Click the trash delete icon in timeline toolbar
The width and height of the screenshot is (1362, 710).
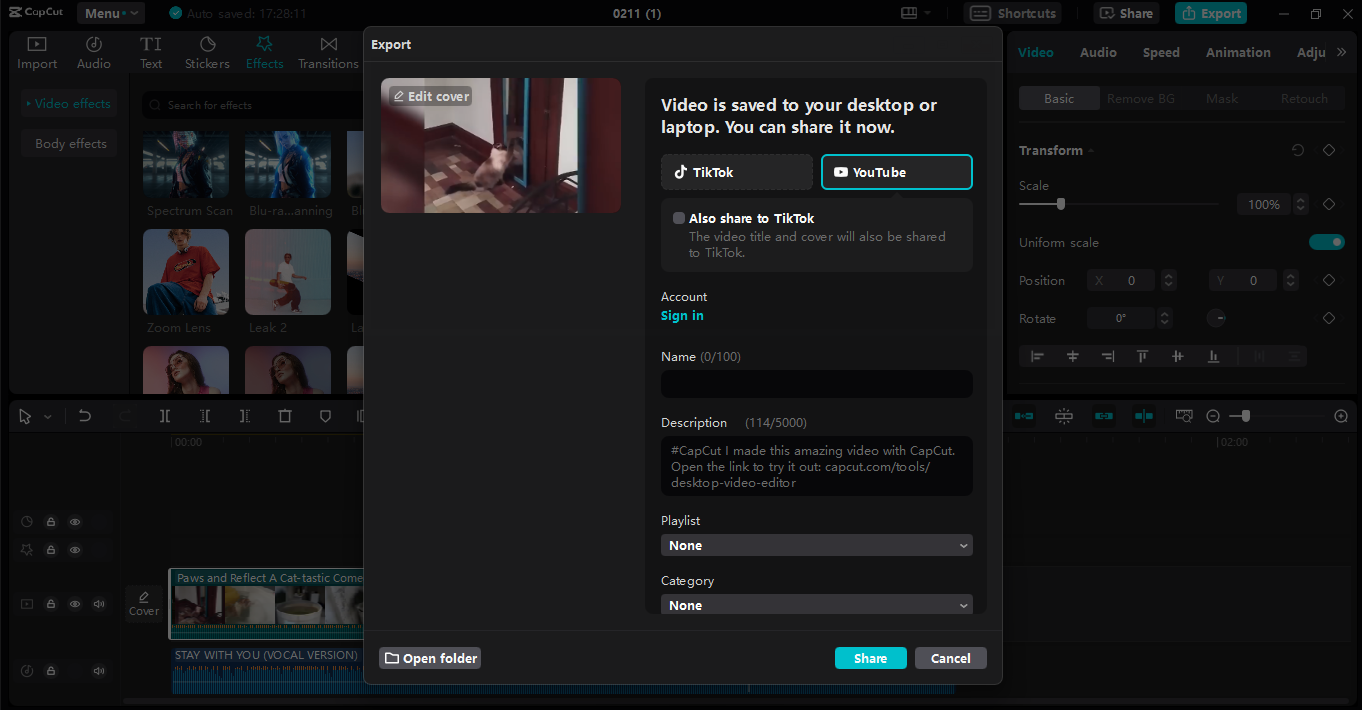click(x=285, y=416)
